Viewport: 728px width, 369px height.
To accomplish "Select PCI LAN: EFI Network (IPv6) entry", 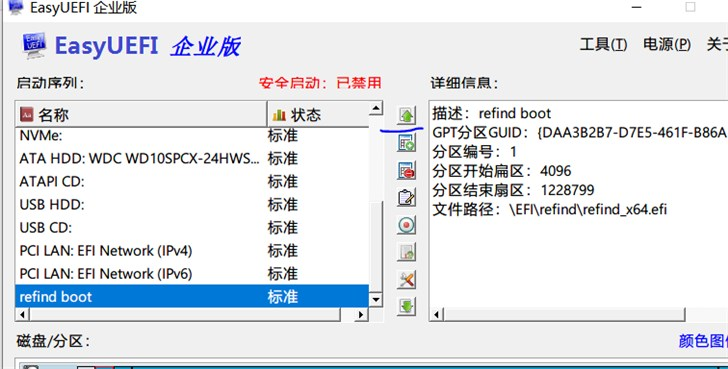I will (x=192, y=273).
